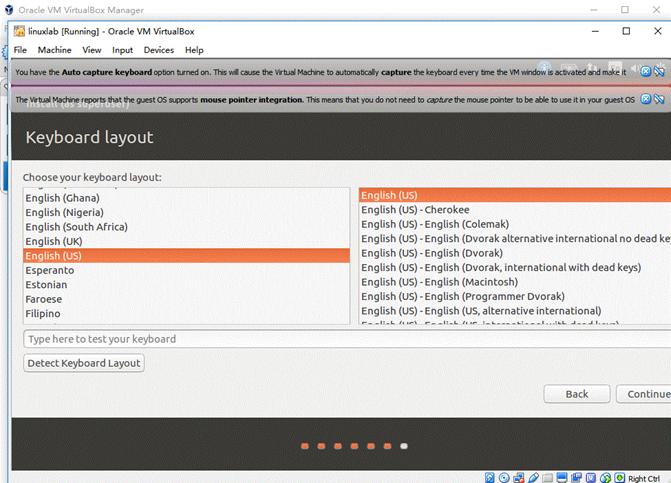Minimize the linuxlab VM window
Image resolution: width=671 pixels, height=483 pixels.
[595, 31]
